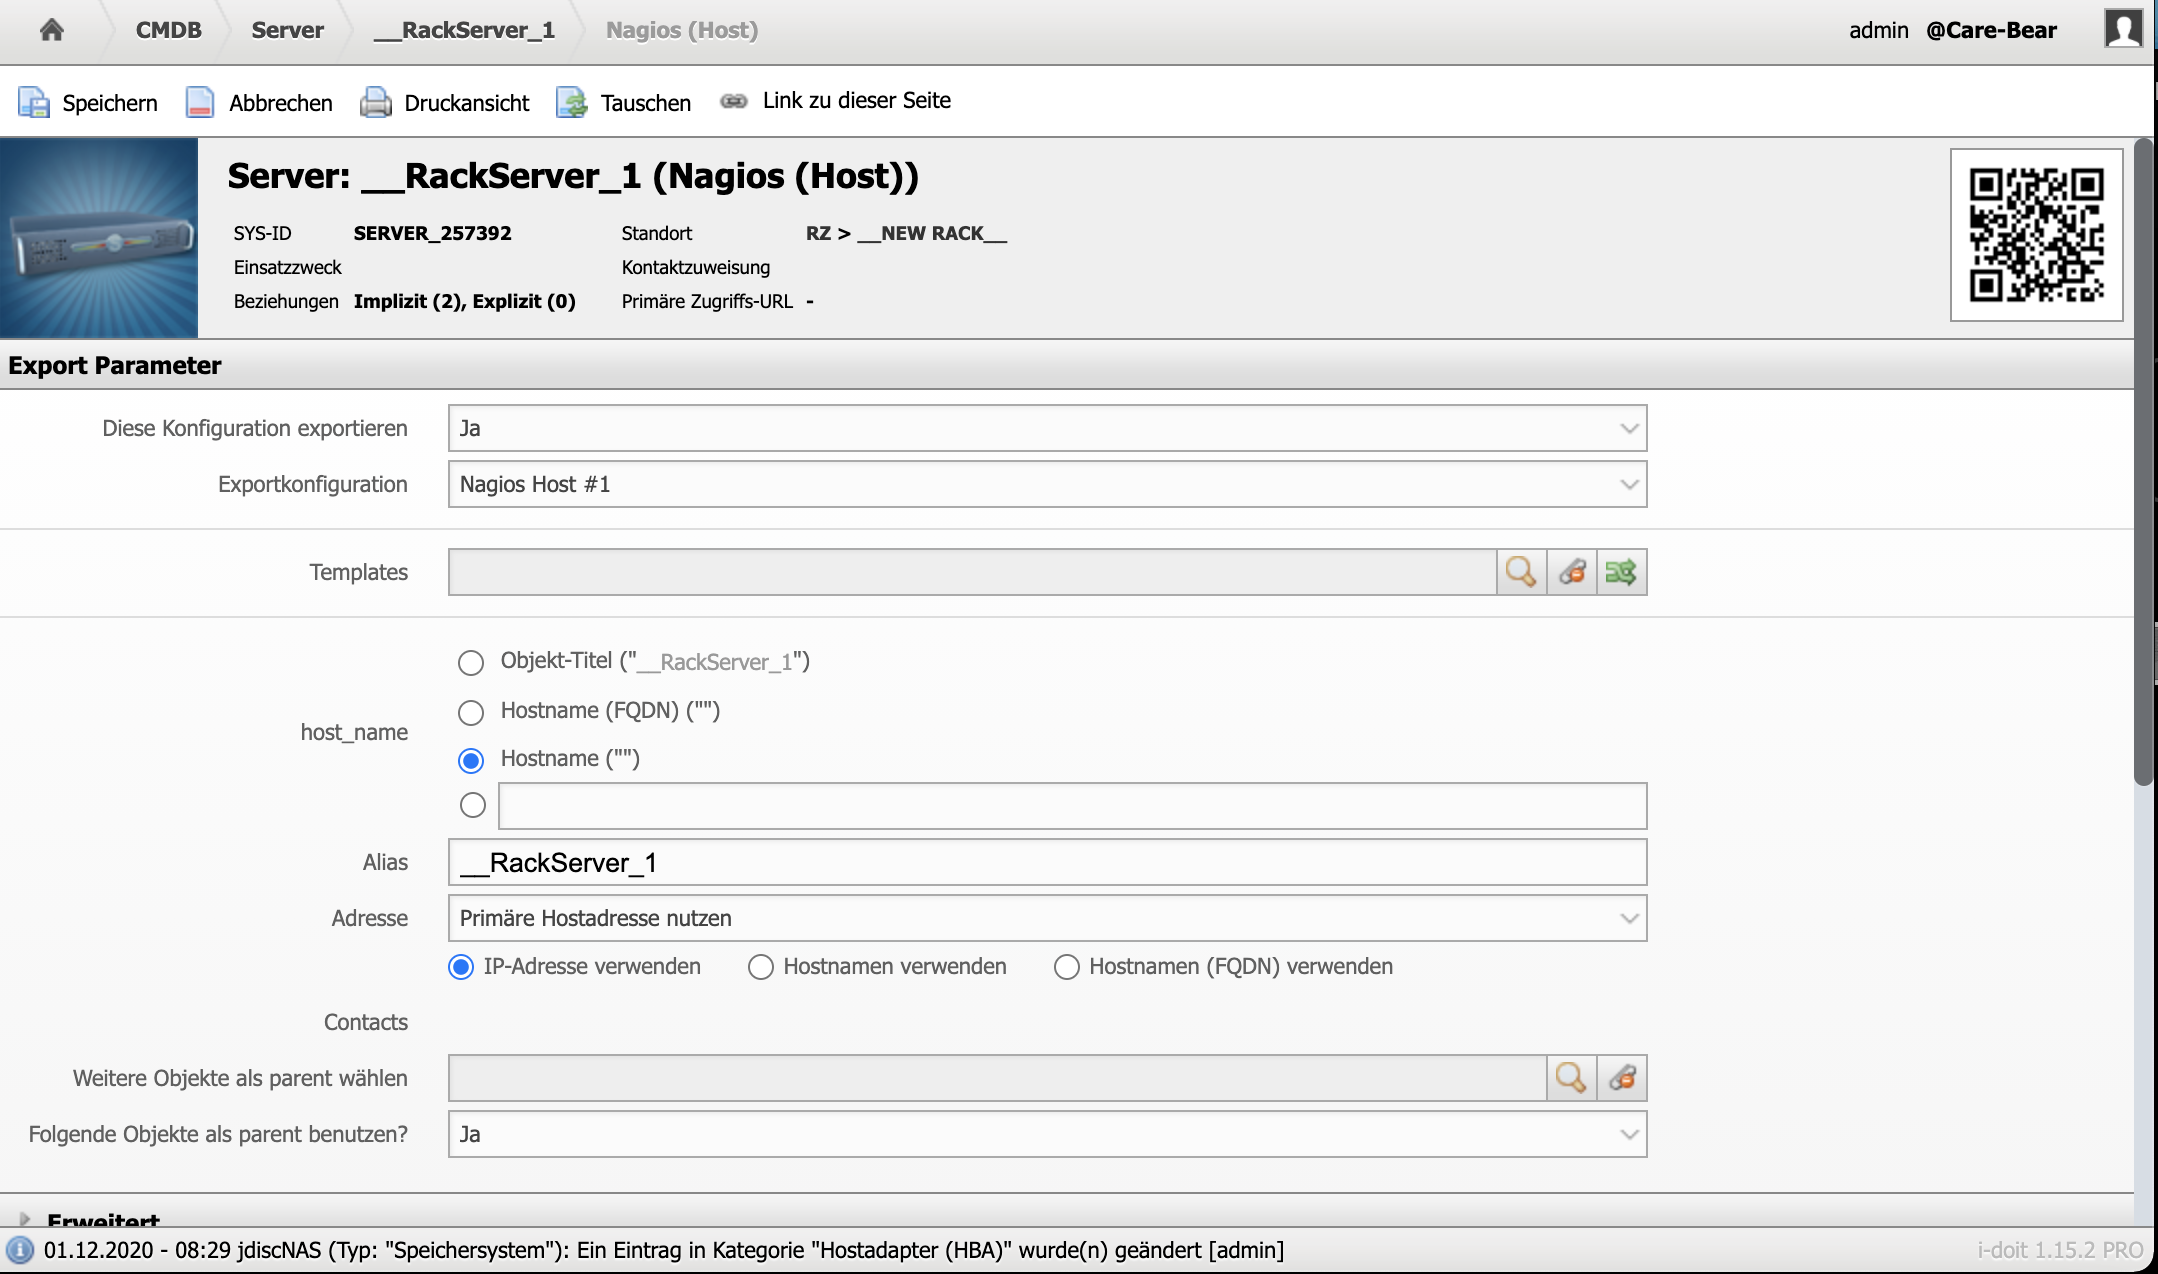Choose IP-Adresse verwenden radio
2158x1274 pixels.
click(461, 967)
